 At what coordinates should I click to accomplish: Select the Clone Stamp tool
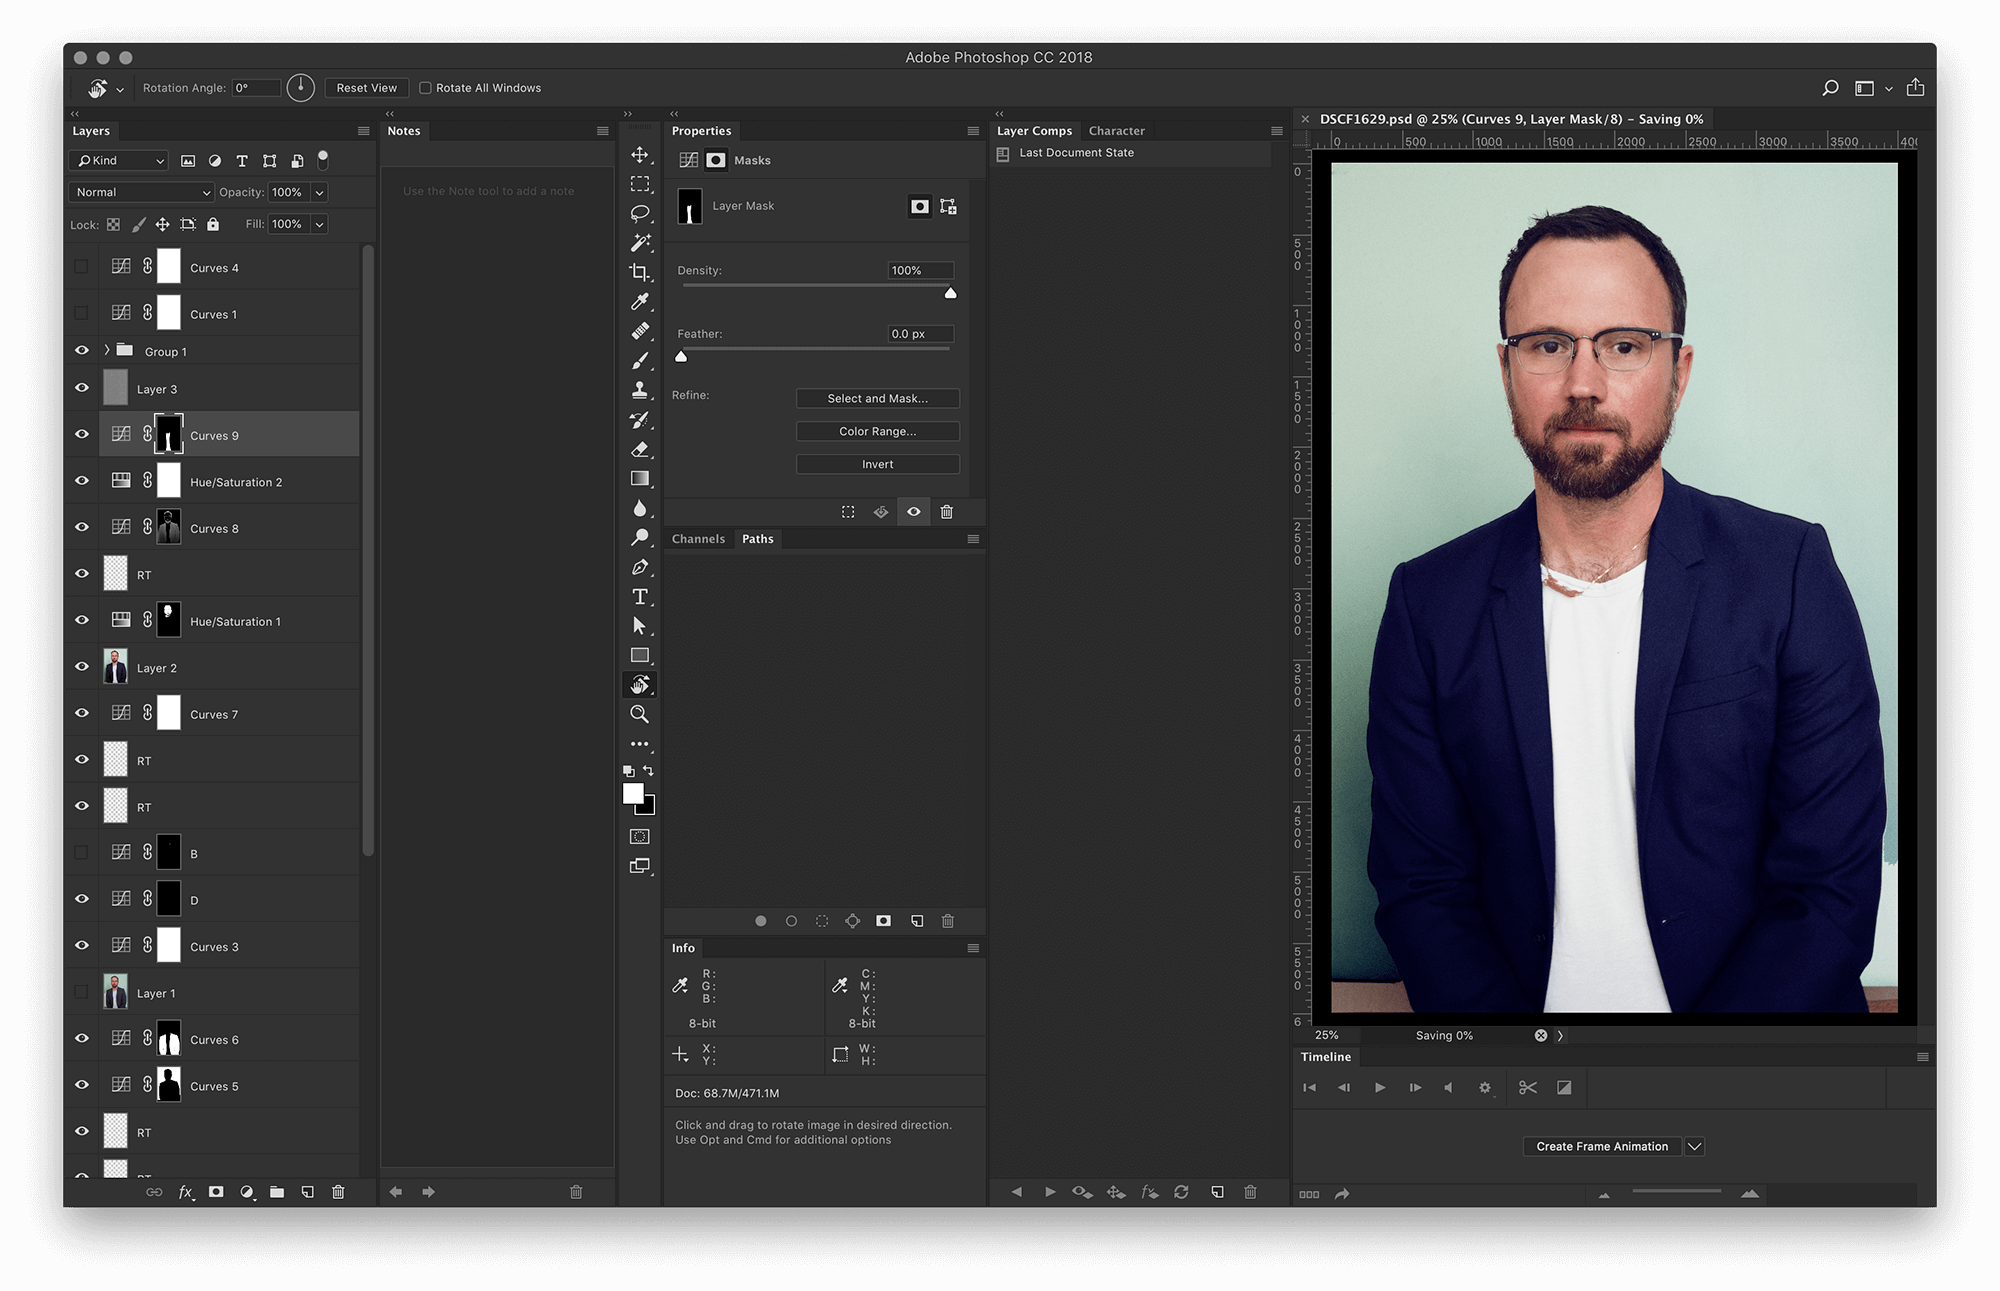tap(640, 390)
